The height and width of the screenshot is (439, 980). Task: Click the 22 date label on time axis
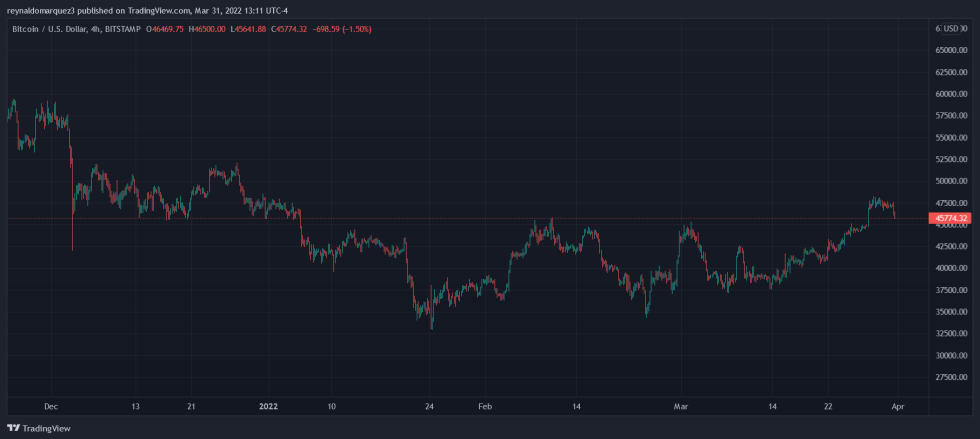click(x=829, y=406)
